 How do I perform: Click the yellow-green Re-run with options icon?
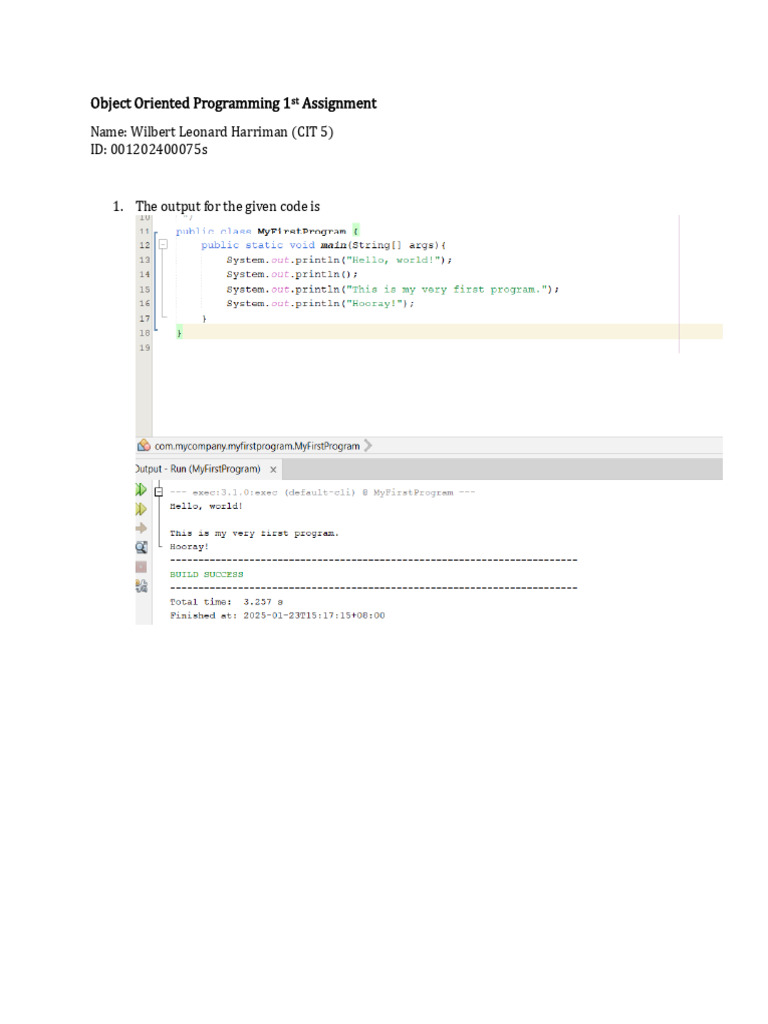click(x=141, y=509)
